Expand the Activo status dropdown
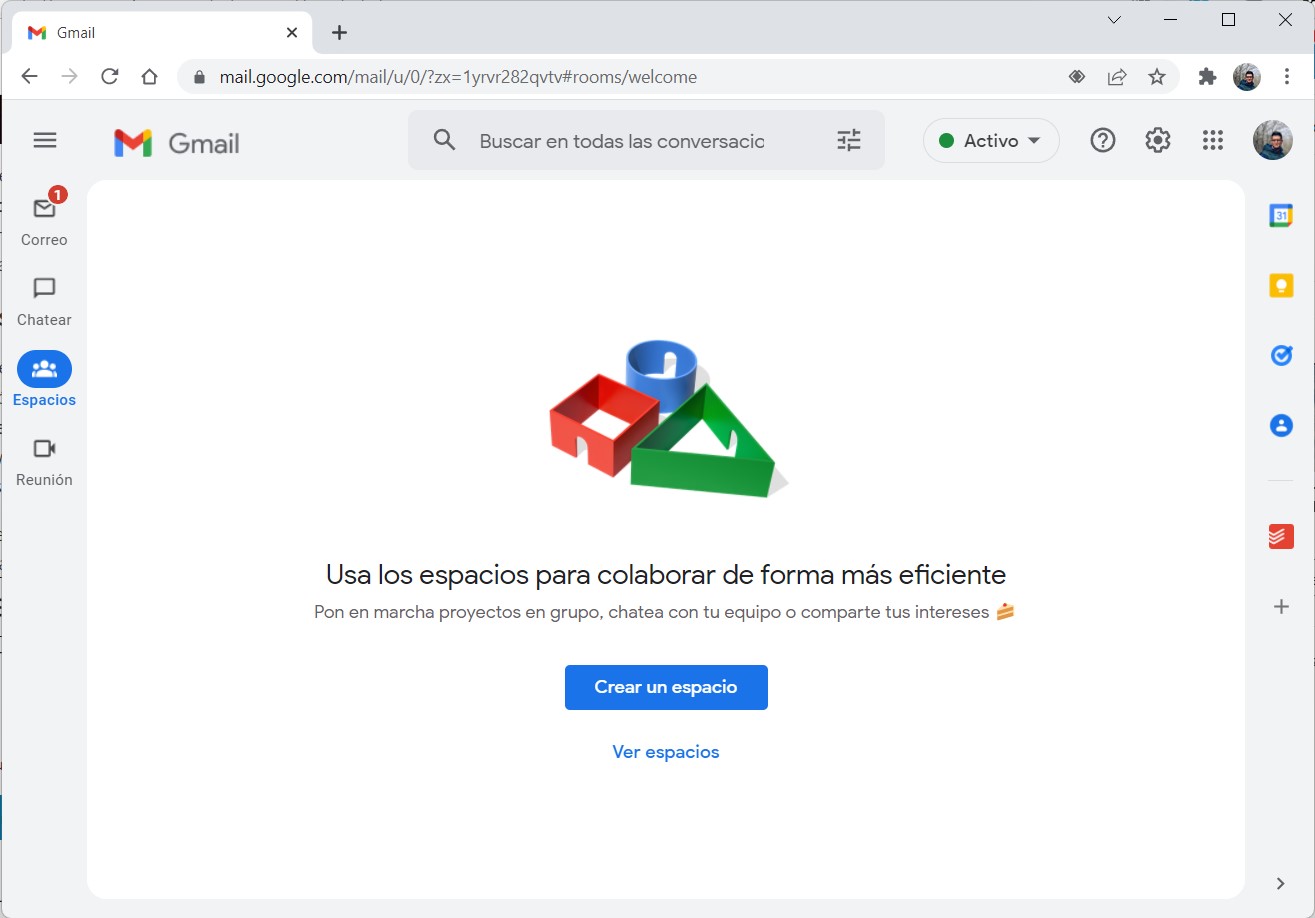This screenshot has height=918, width=1315. coord(990,141)
